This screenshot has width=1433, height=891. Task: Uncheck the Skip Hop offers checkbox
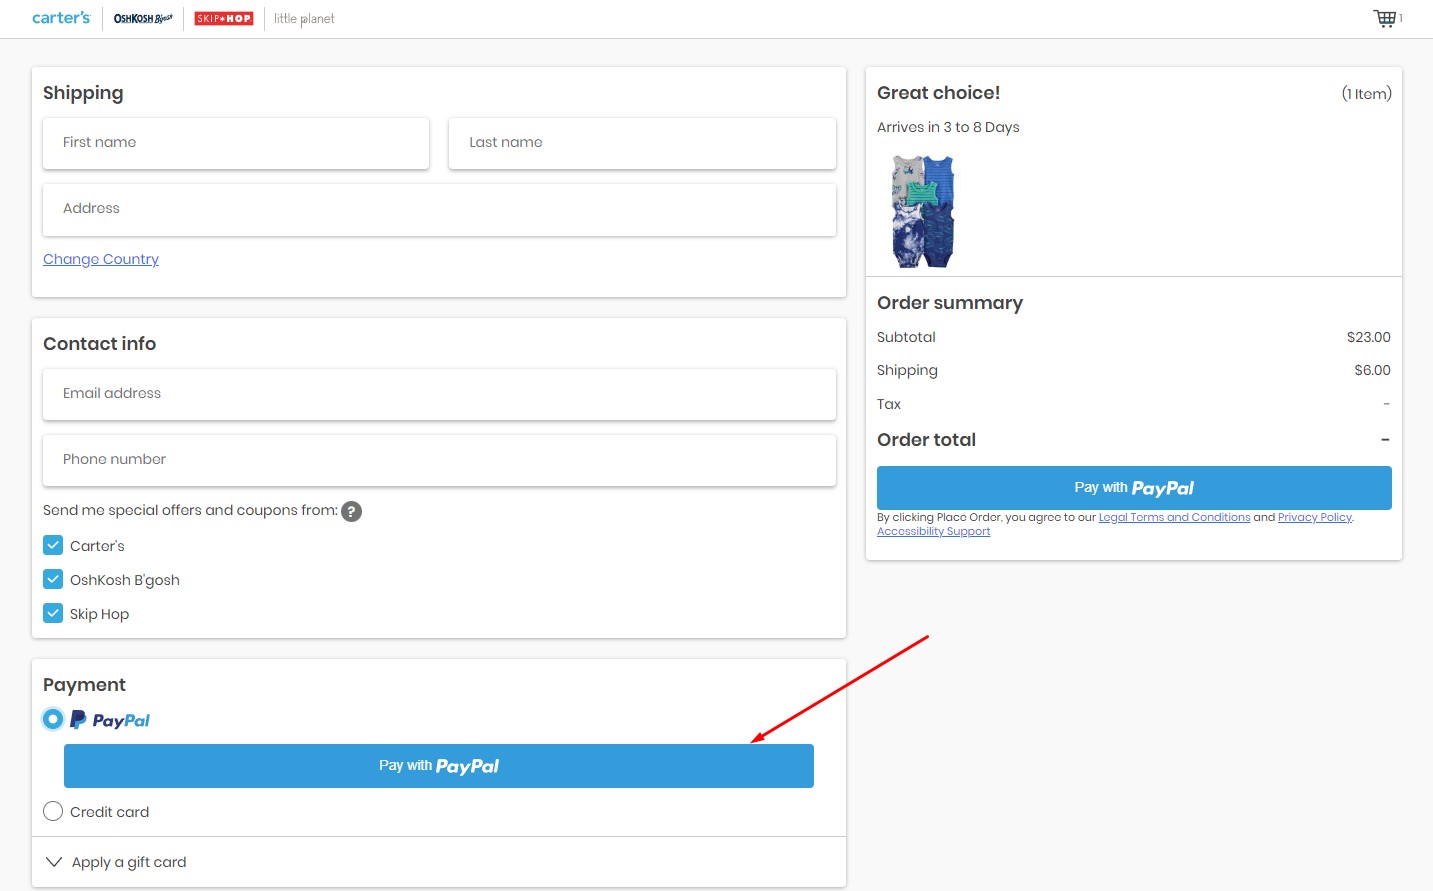click(53, 613)
